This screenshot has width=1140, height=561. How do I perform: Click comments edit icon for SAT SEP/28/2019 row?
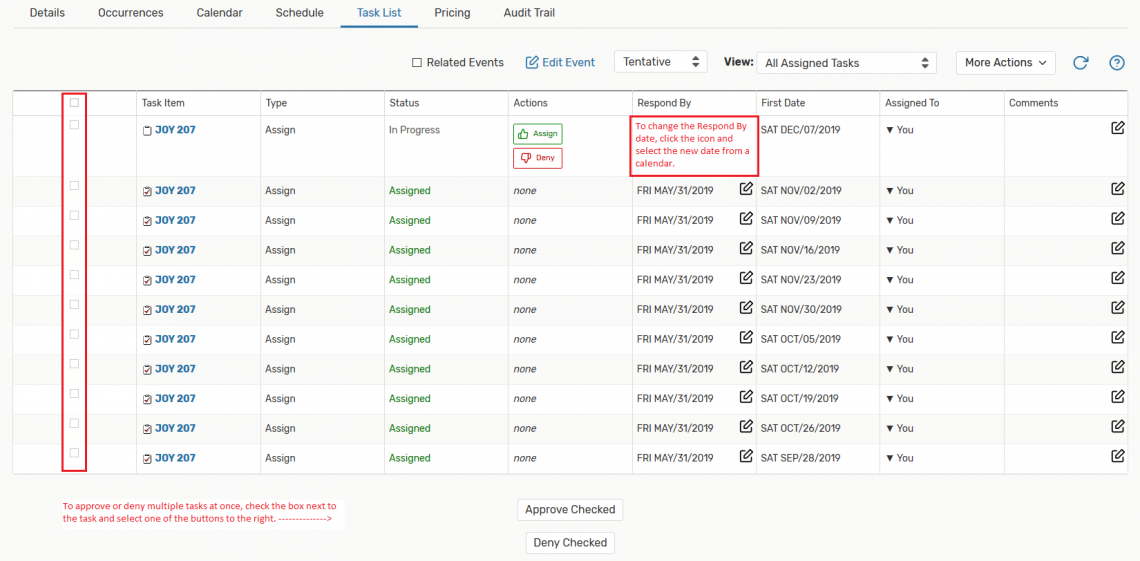click(1118, 456)
